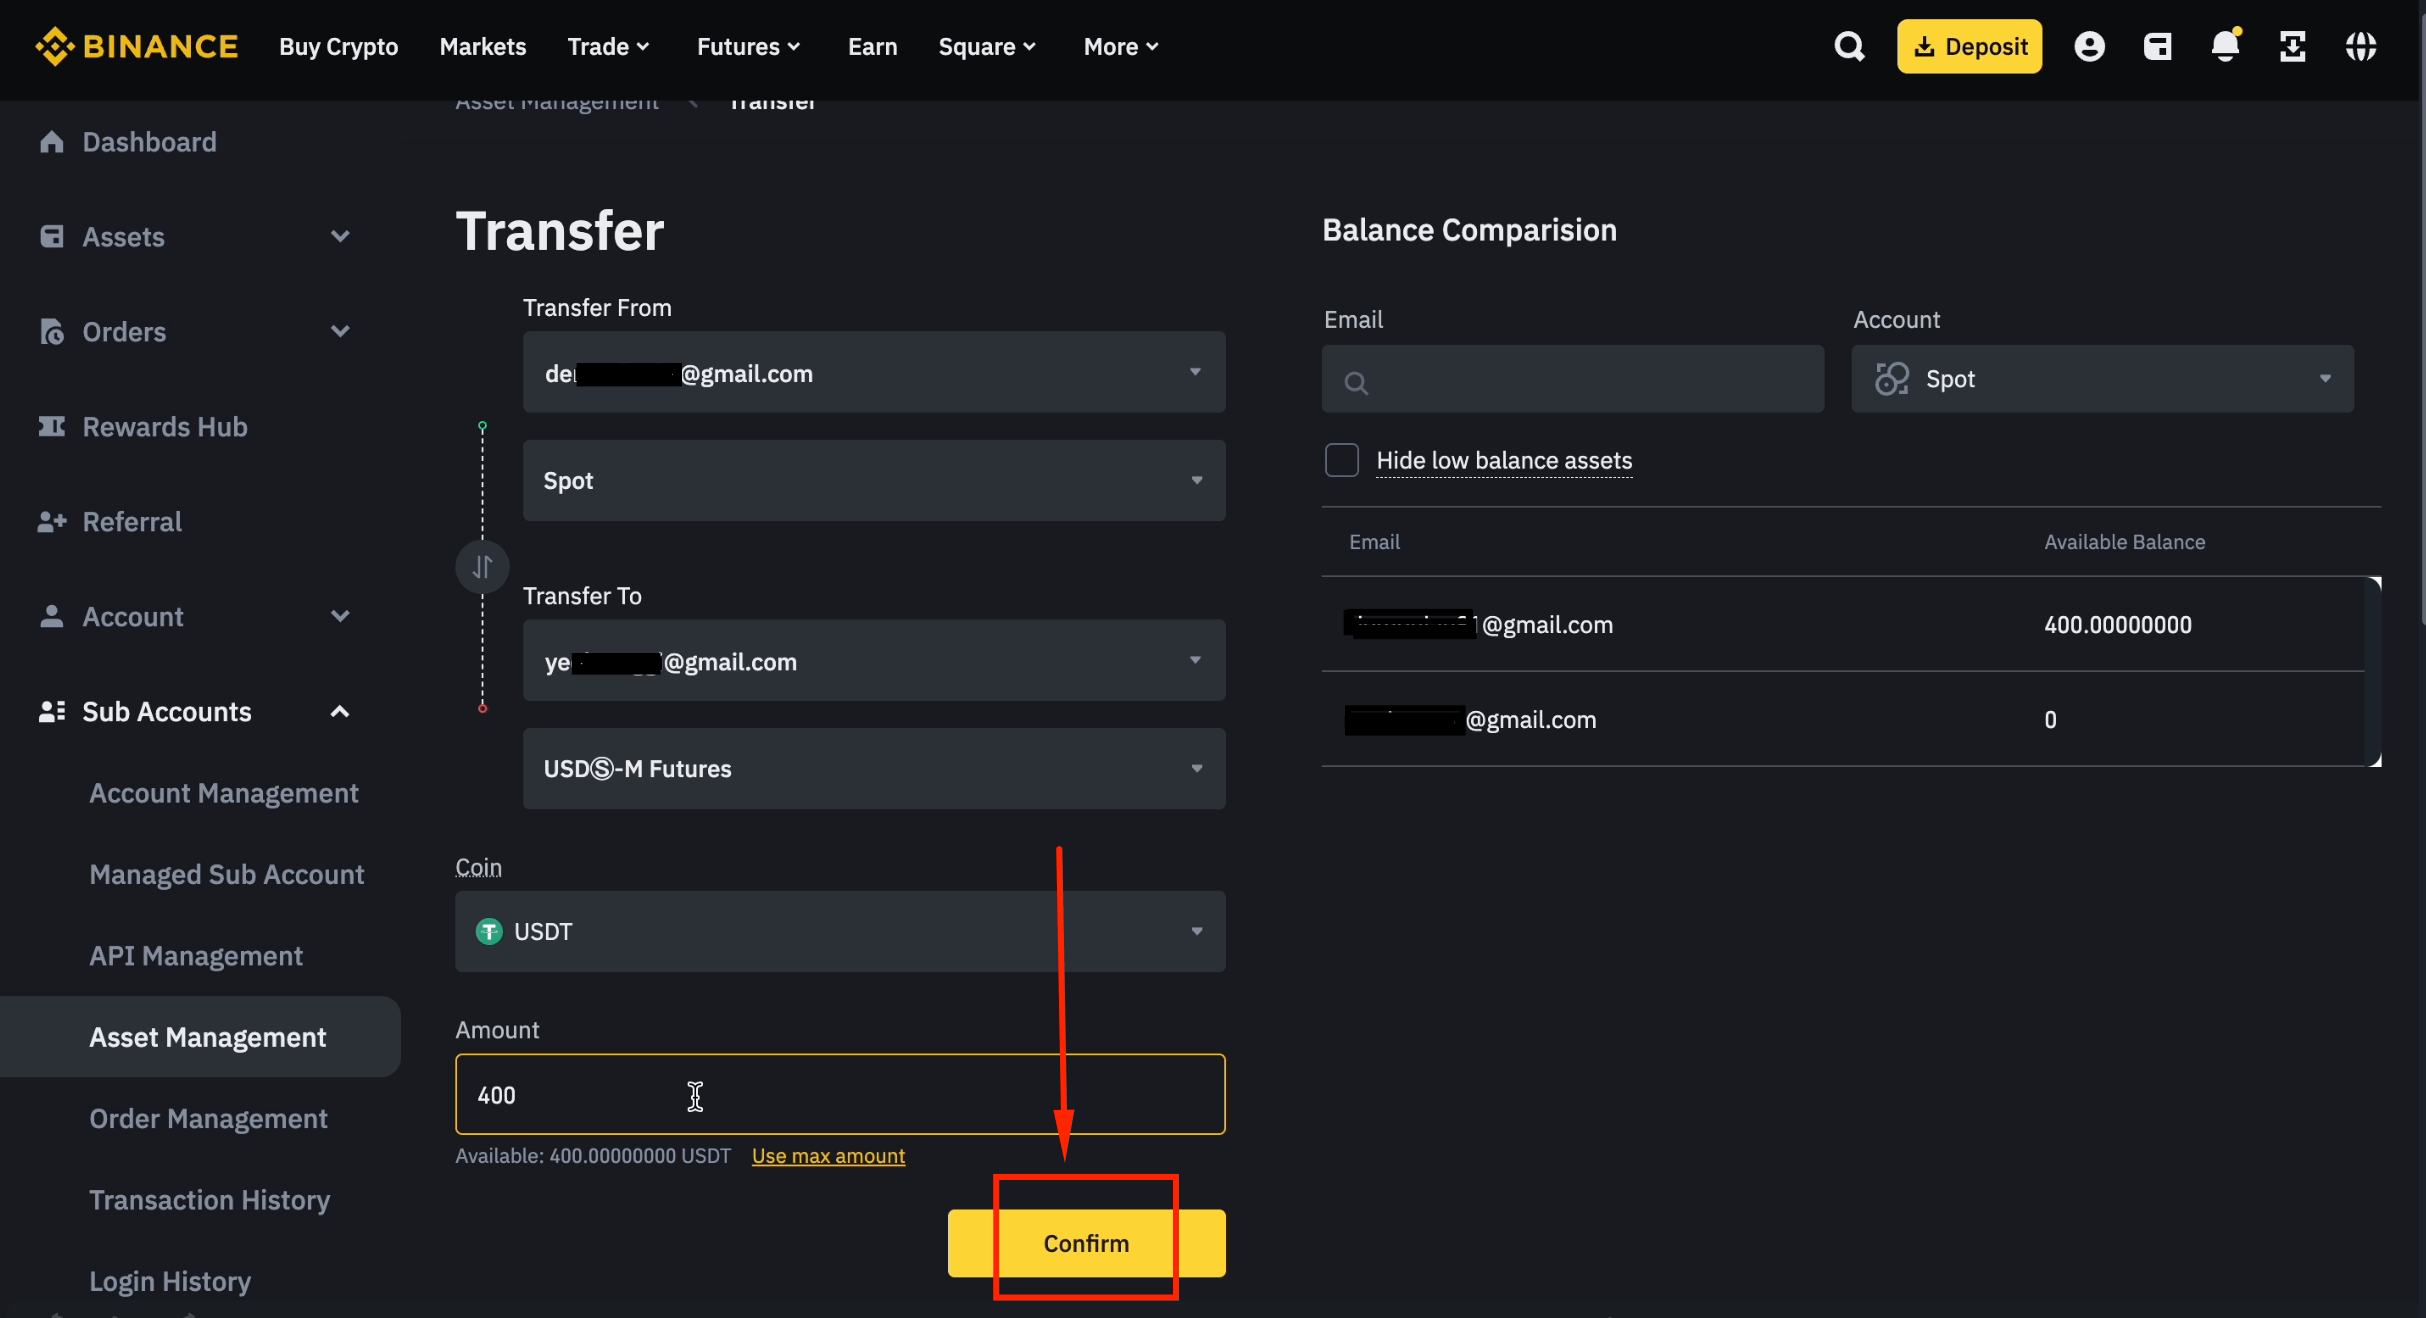Image resolution: width=2426 pixels, height=1318 pixels.
Task: Open the language/region globe icon
Action: [x=2362, y=46]
